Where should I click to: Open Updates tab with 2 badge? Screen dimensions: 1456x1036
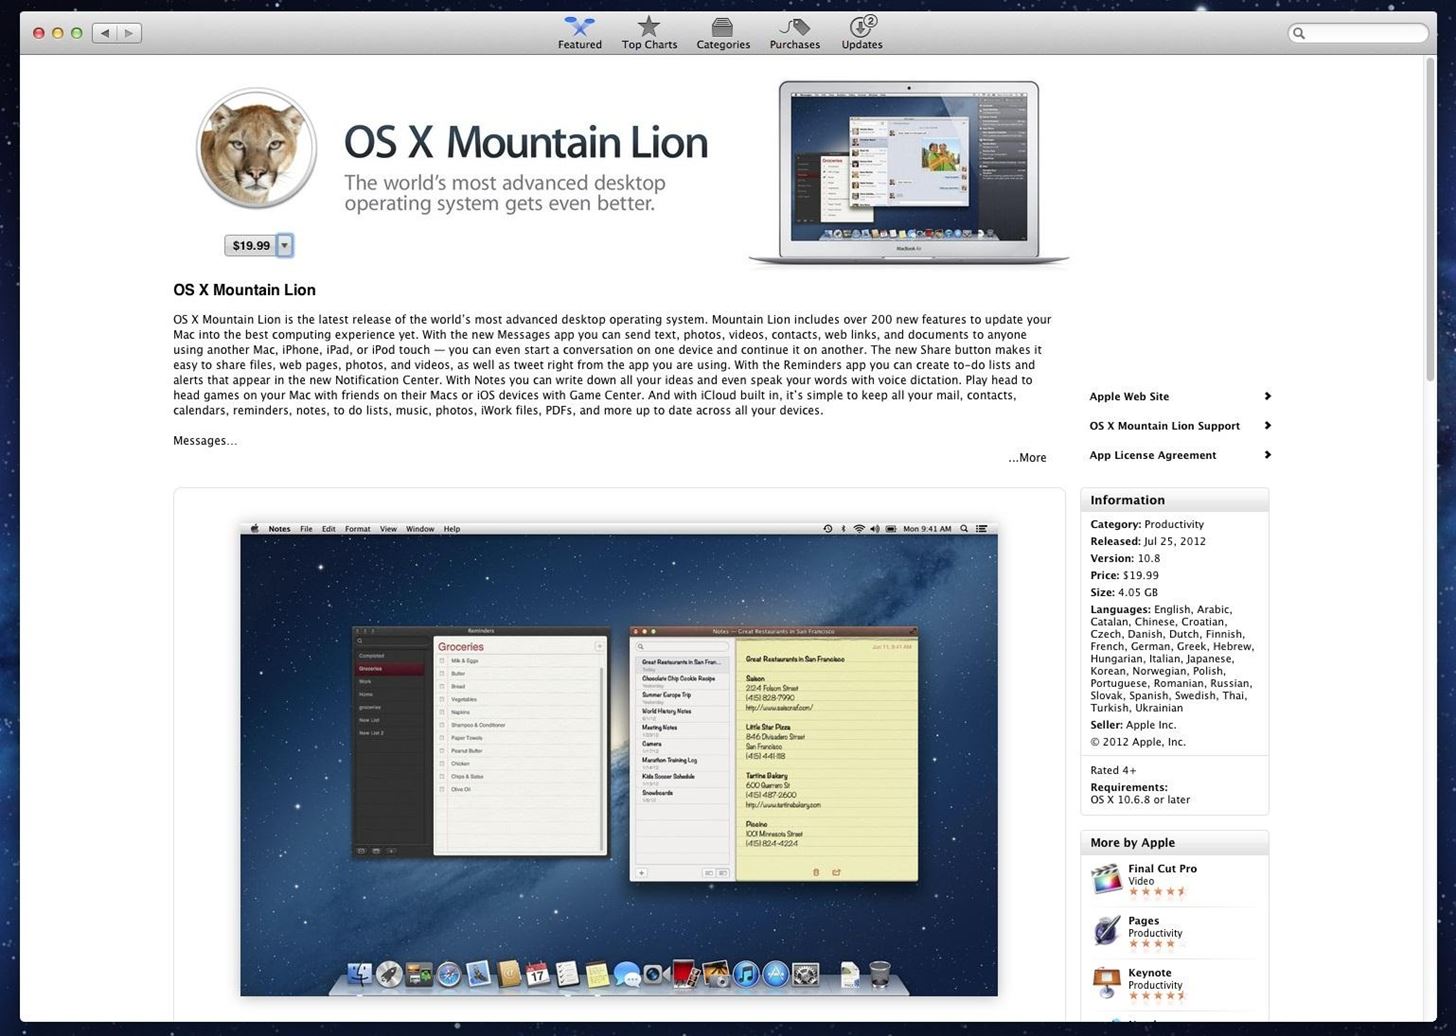(x=861, y=33)
